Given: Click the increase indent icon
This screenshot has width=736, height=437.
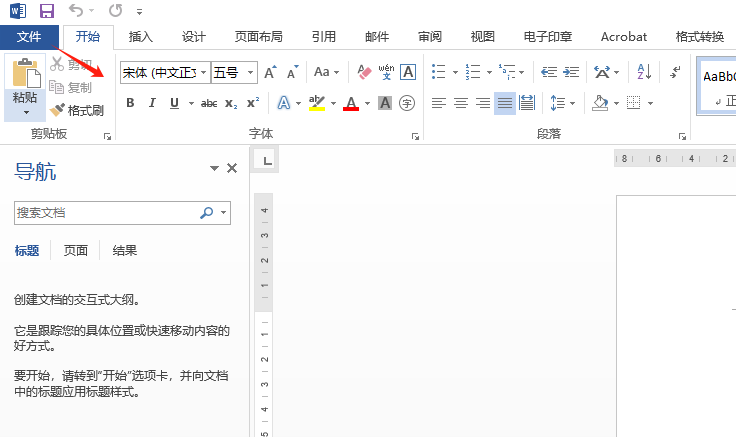Looking at the screenshot, I should (x=571, y=72).
